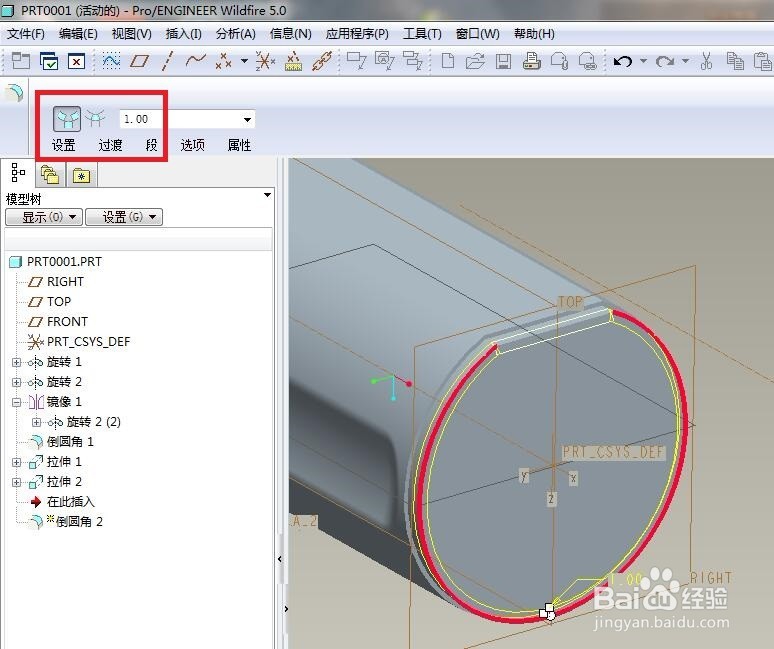The image size is (774, 649).
Task: Click the redo arrow icon
Action: coord(664,61)
